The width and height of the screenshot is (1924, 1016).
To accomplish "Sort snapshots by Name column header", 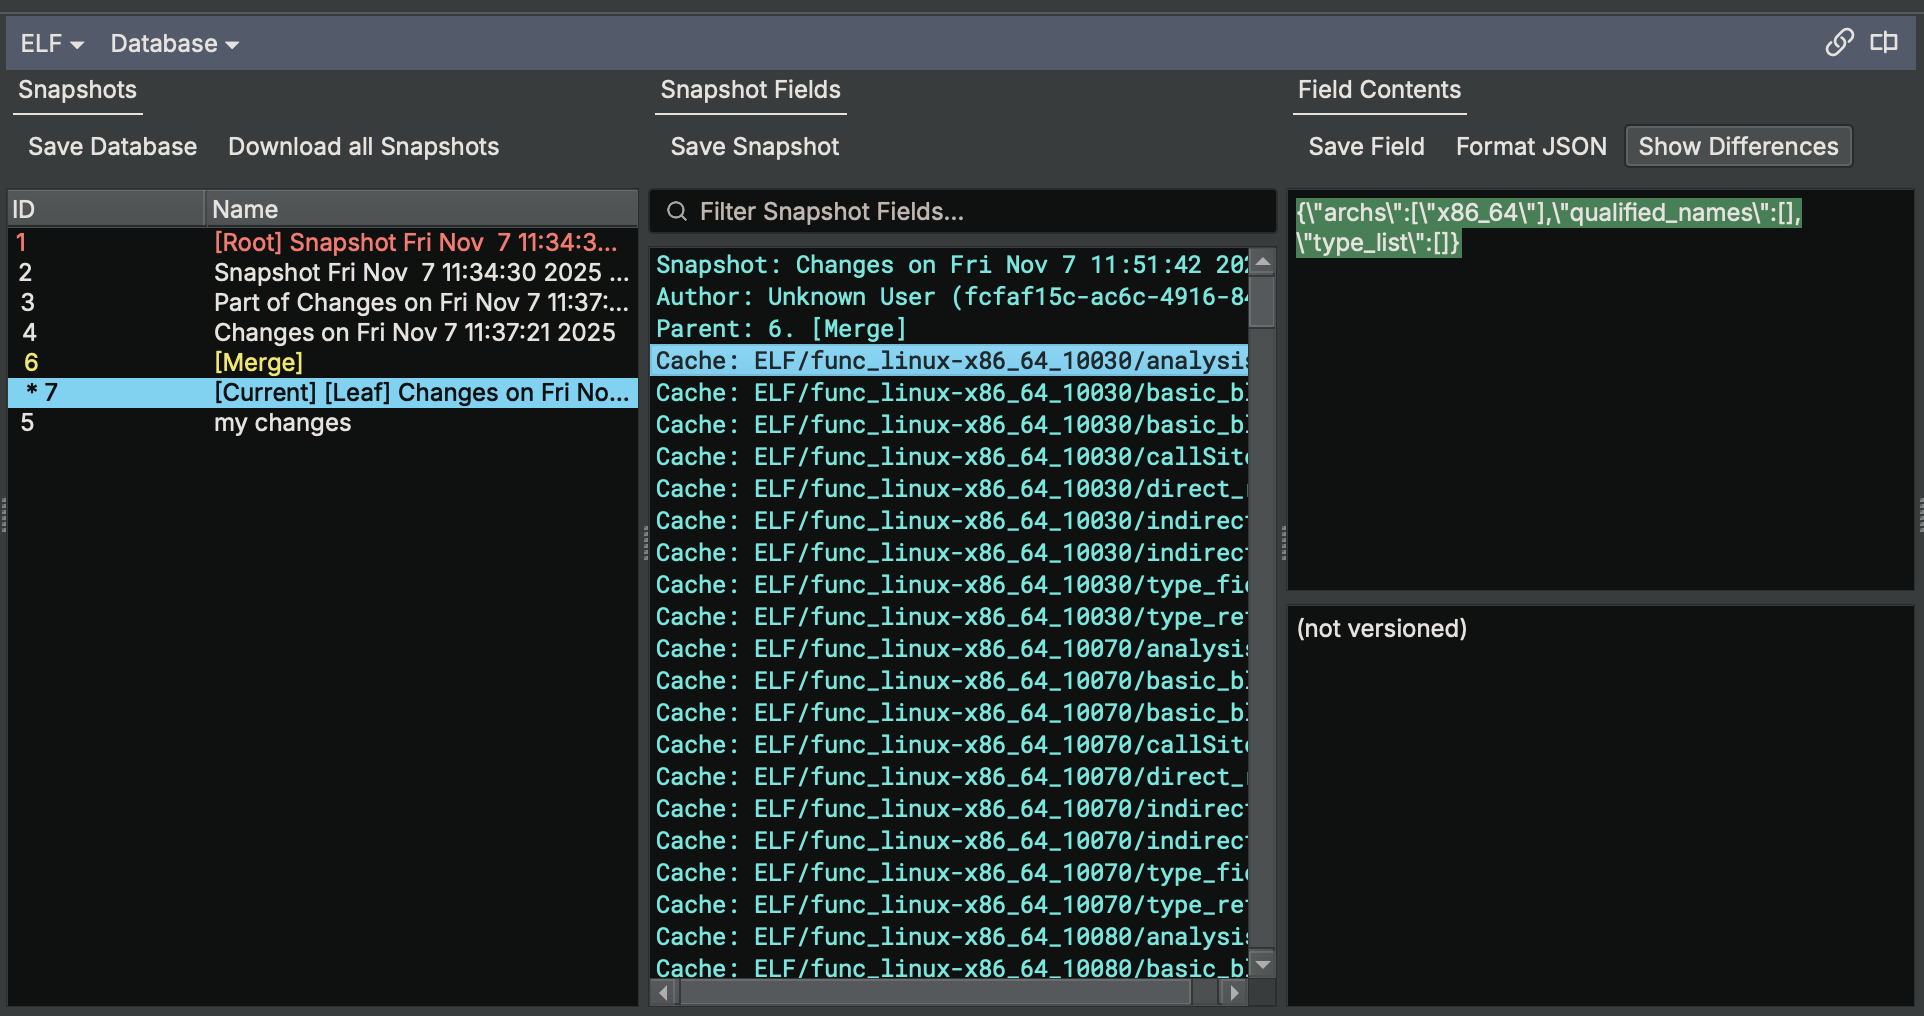I will 420,209.
